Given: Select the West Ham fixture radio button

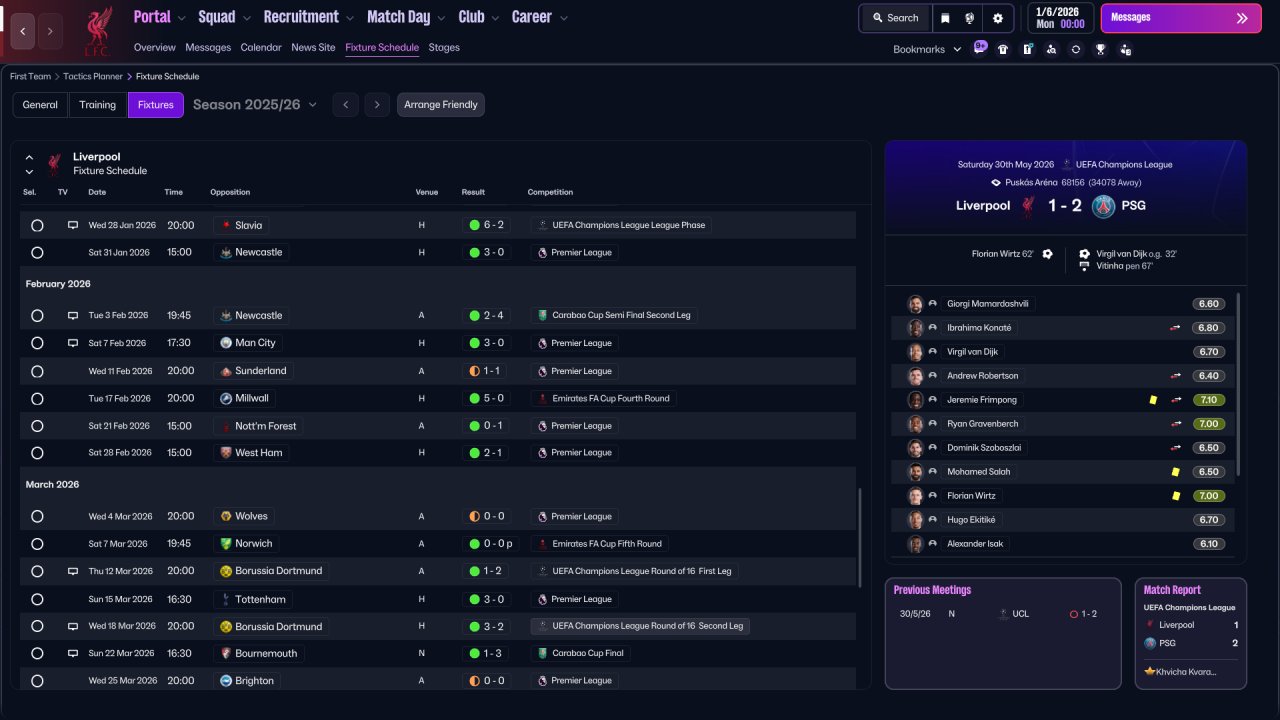Looking at the screenshot, I should [37, 454].
